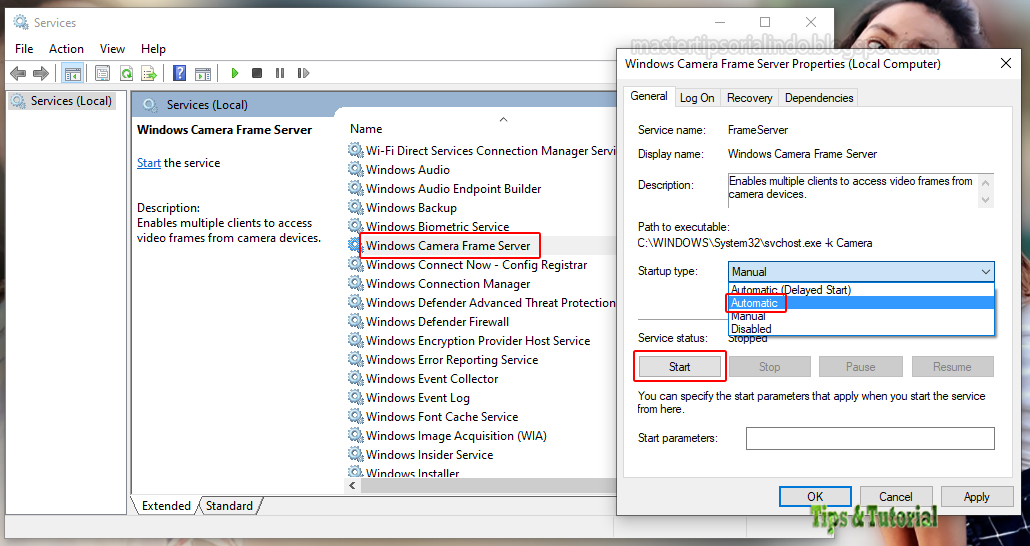Select Windows Defender Advanced Threat Protection row
The height and width of the screenshot is (546, 1030).
(490, 303)
